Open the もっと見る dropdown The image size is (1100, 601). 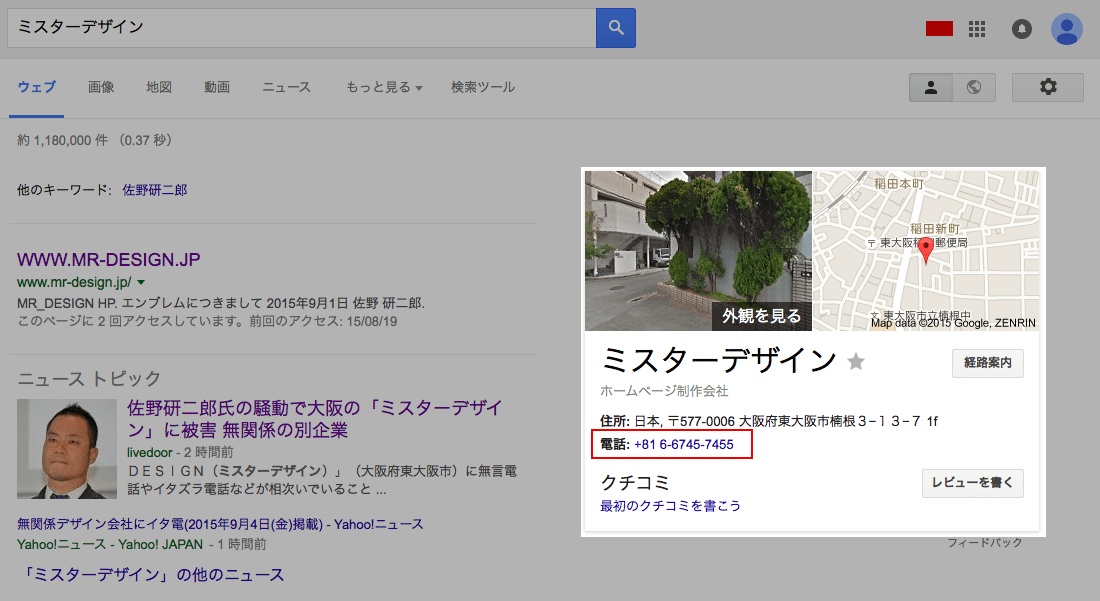[384, 87]
